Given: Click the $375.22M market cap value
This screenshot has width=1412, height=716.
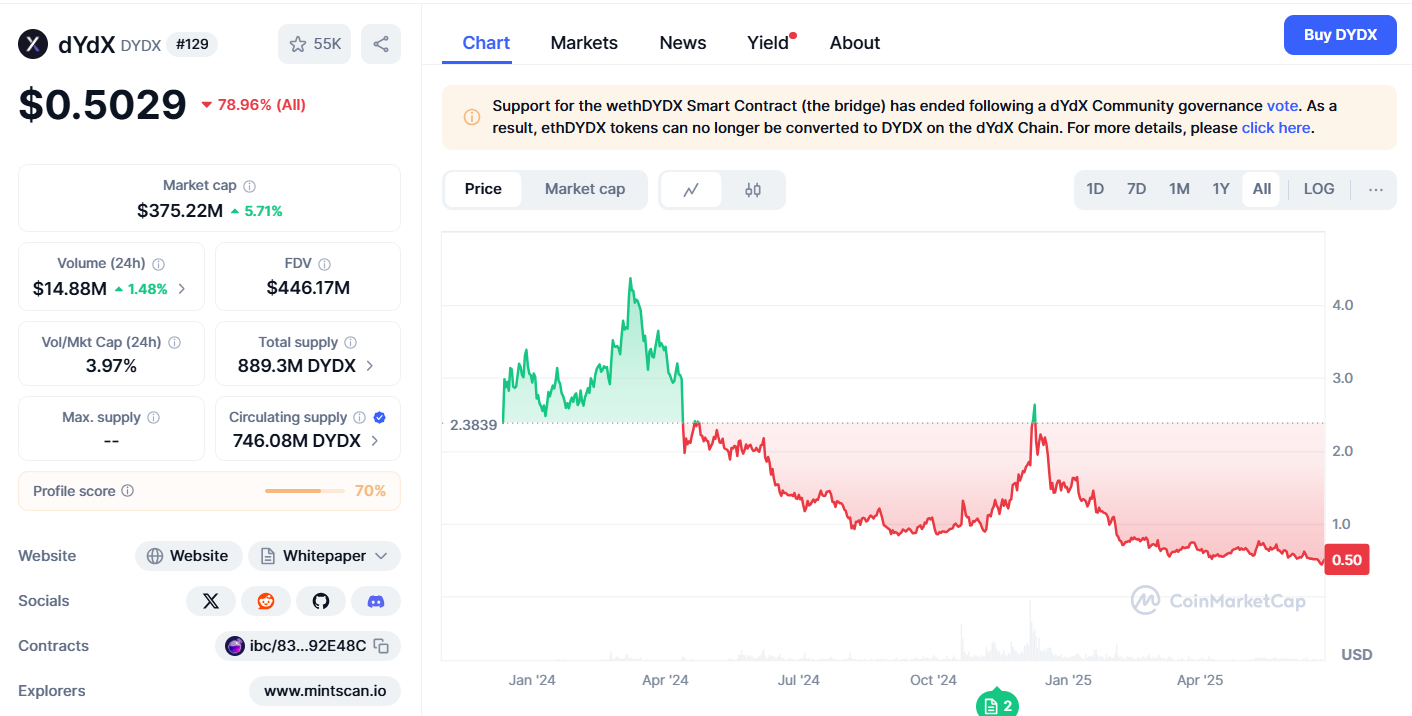Looking at the screenshot, I should [180, 211].
